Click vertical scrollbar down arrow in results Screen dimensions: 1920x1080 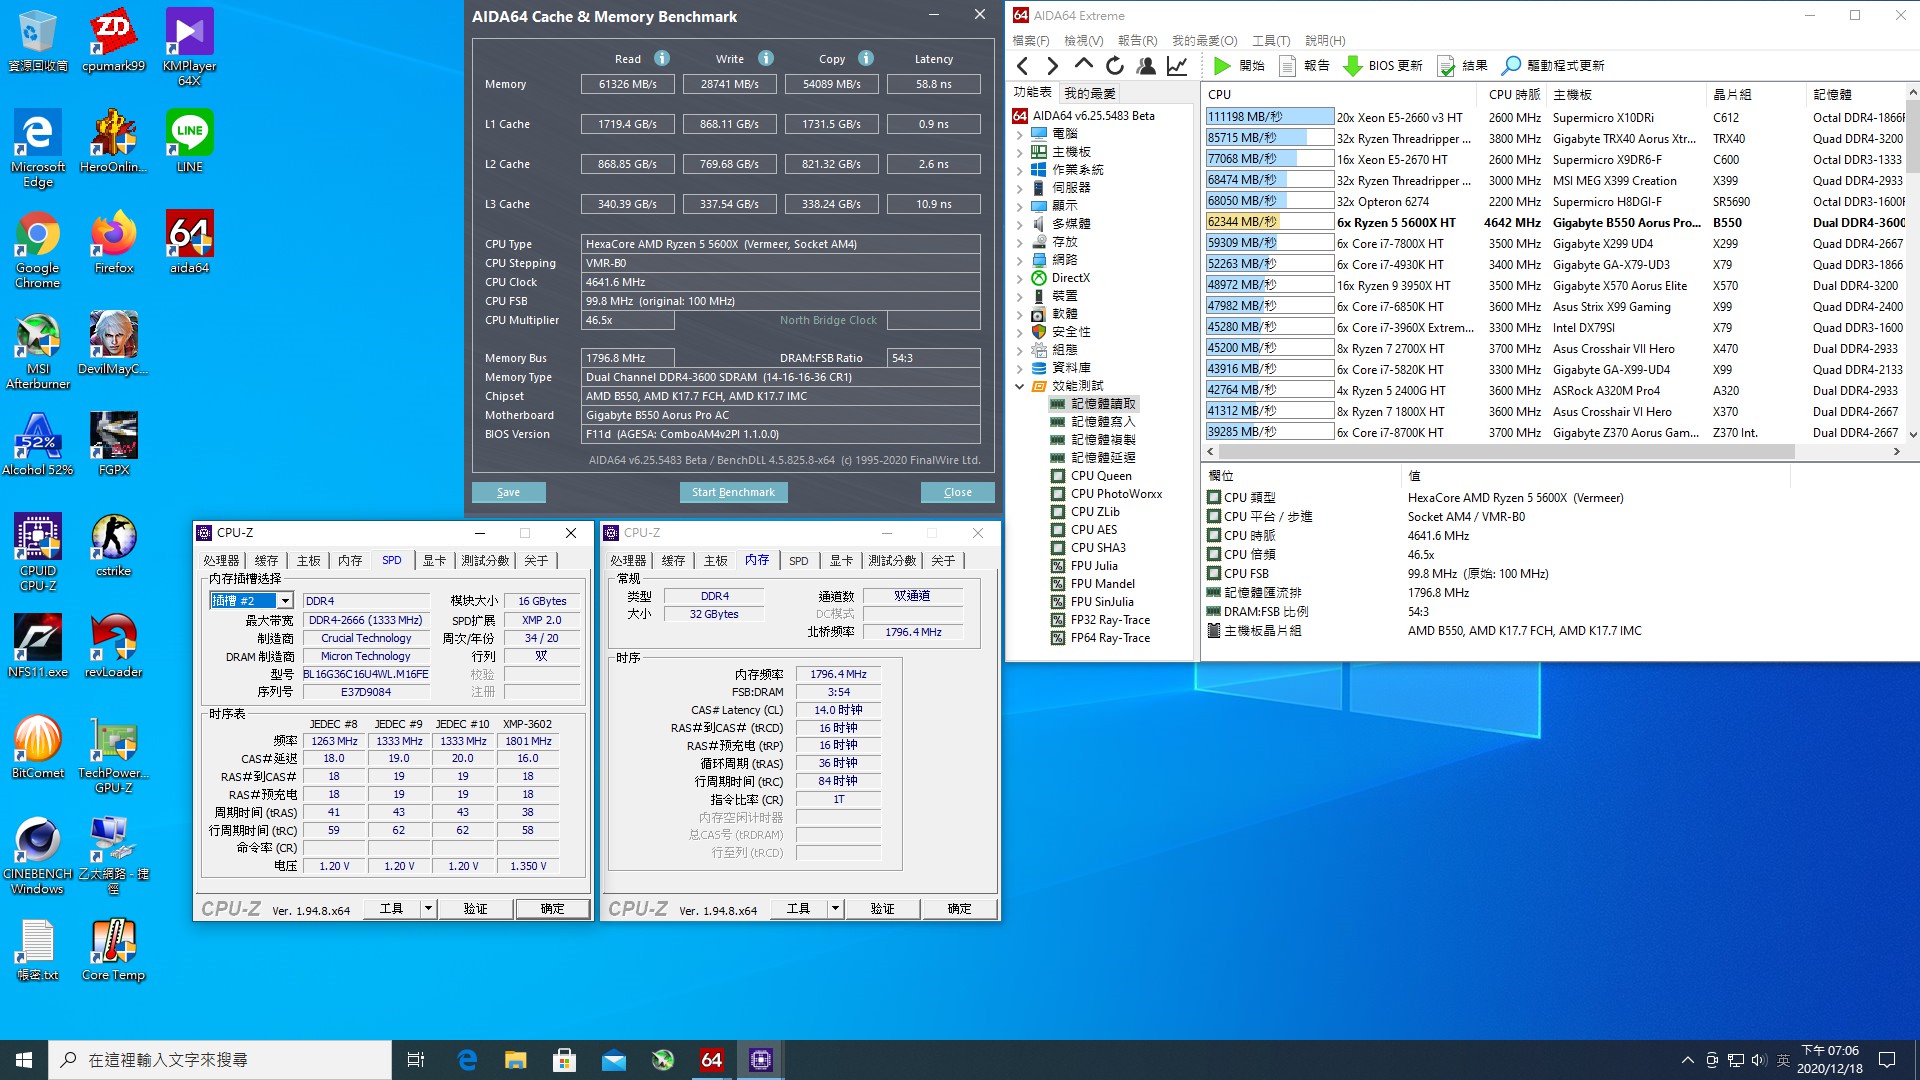[1912, 434]
